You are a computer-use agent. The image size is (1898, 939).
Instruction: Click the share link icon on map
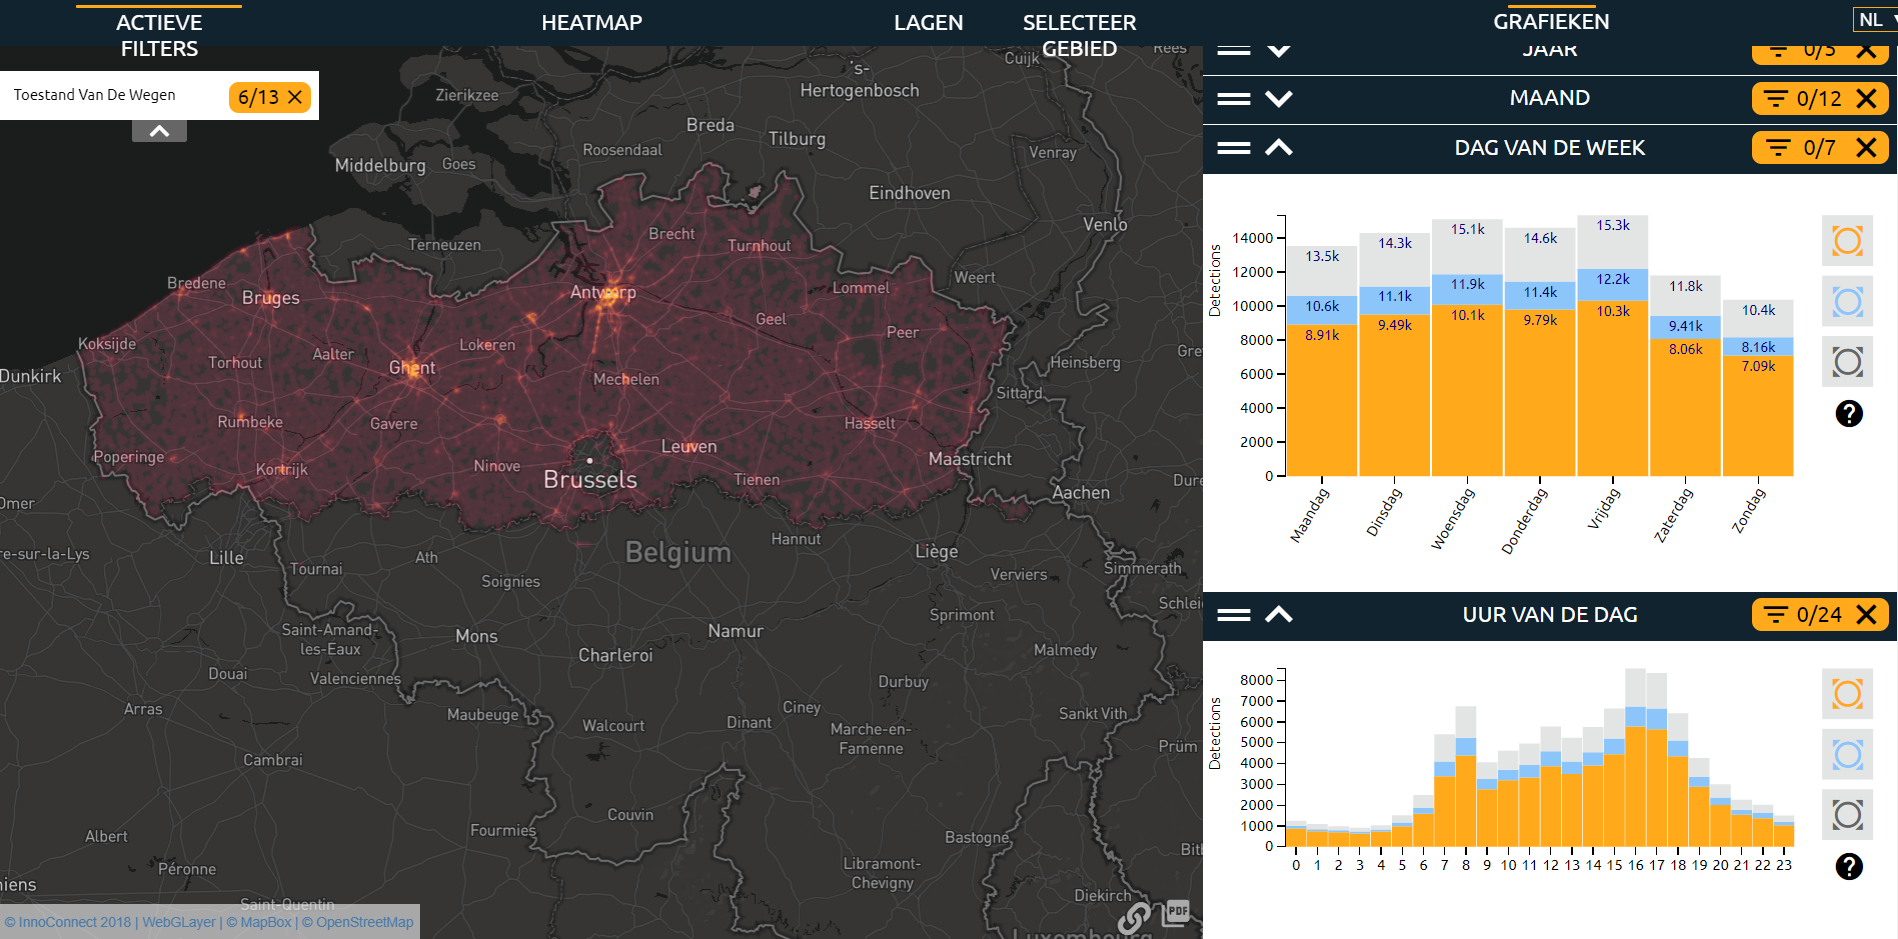coord(1134,916)
